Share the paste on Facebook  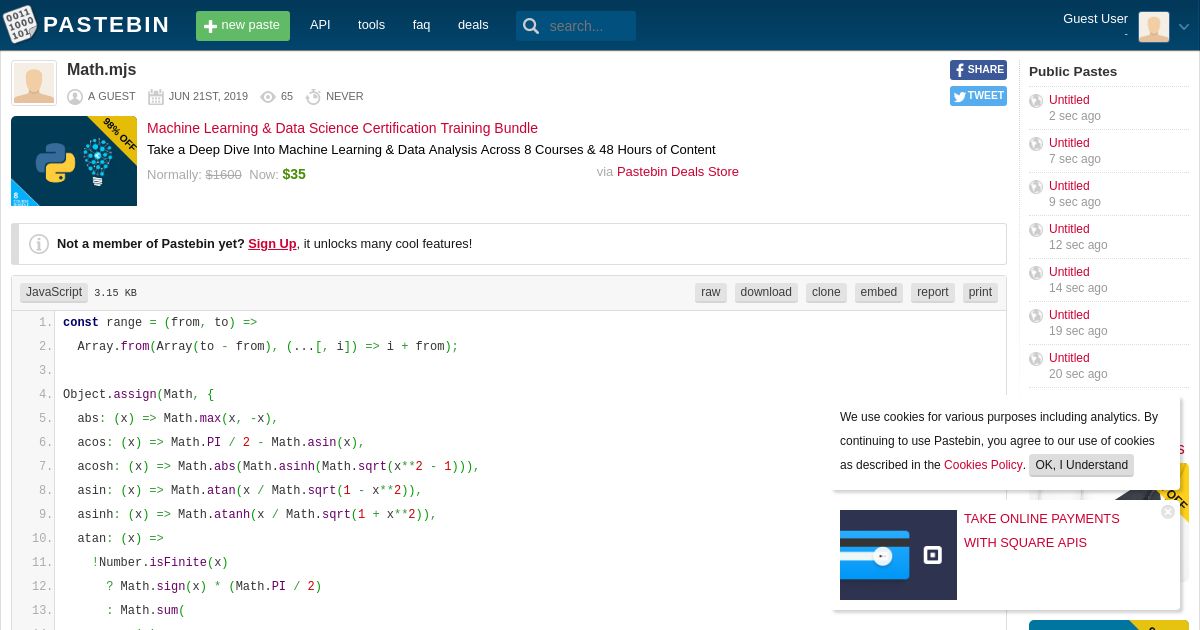[x=978, y=70]
